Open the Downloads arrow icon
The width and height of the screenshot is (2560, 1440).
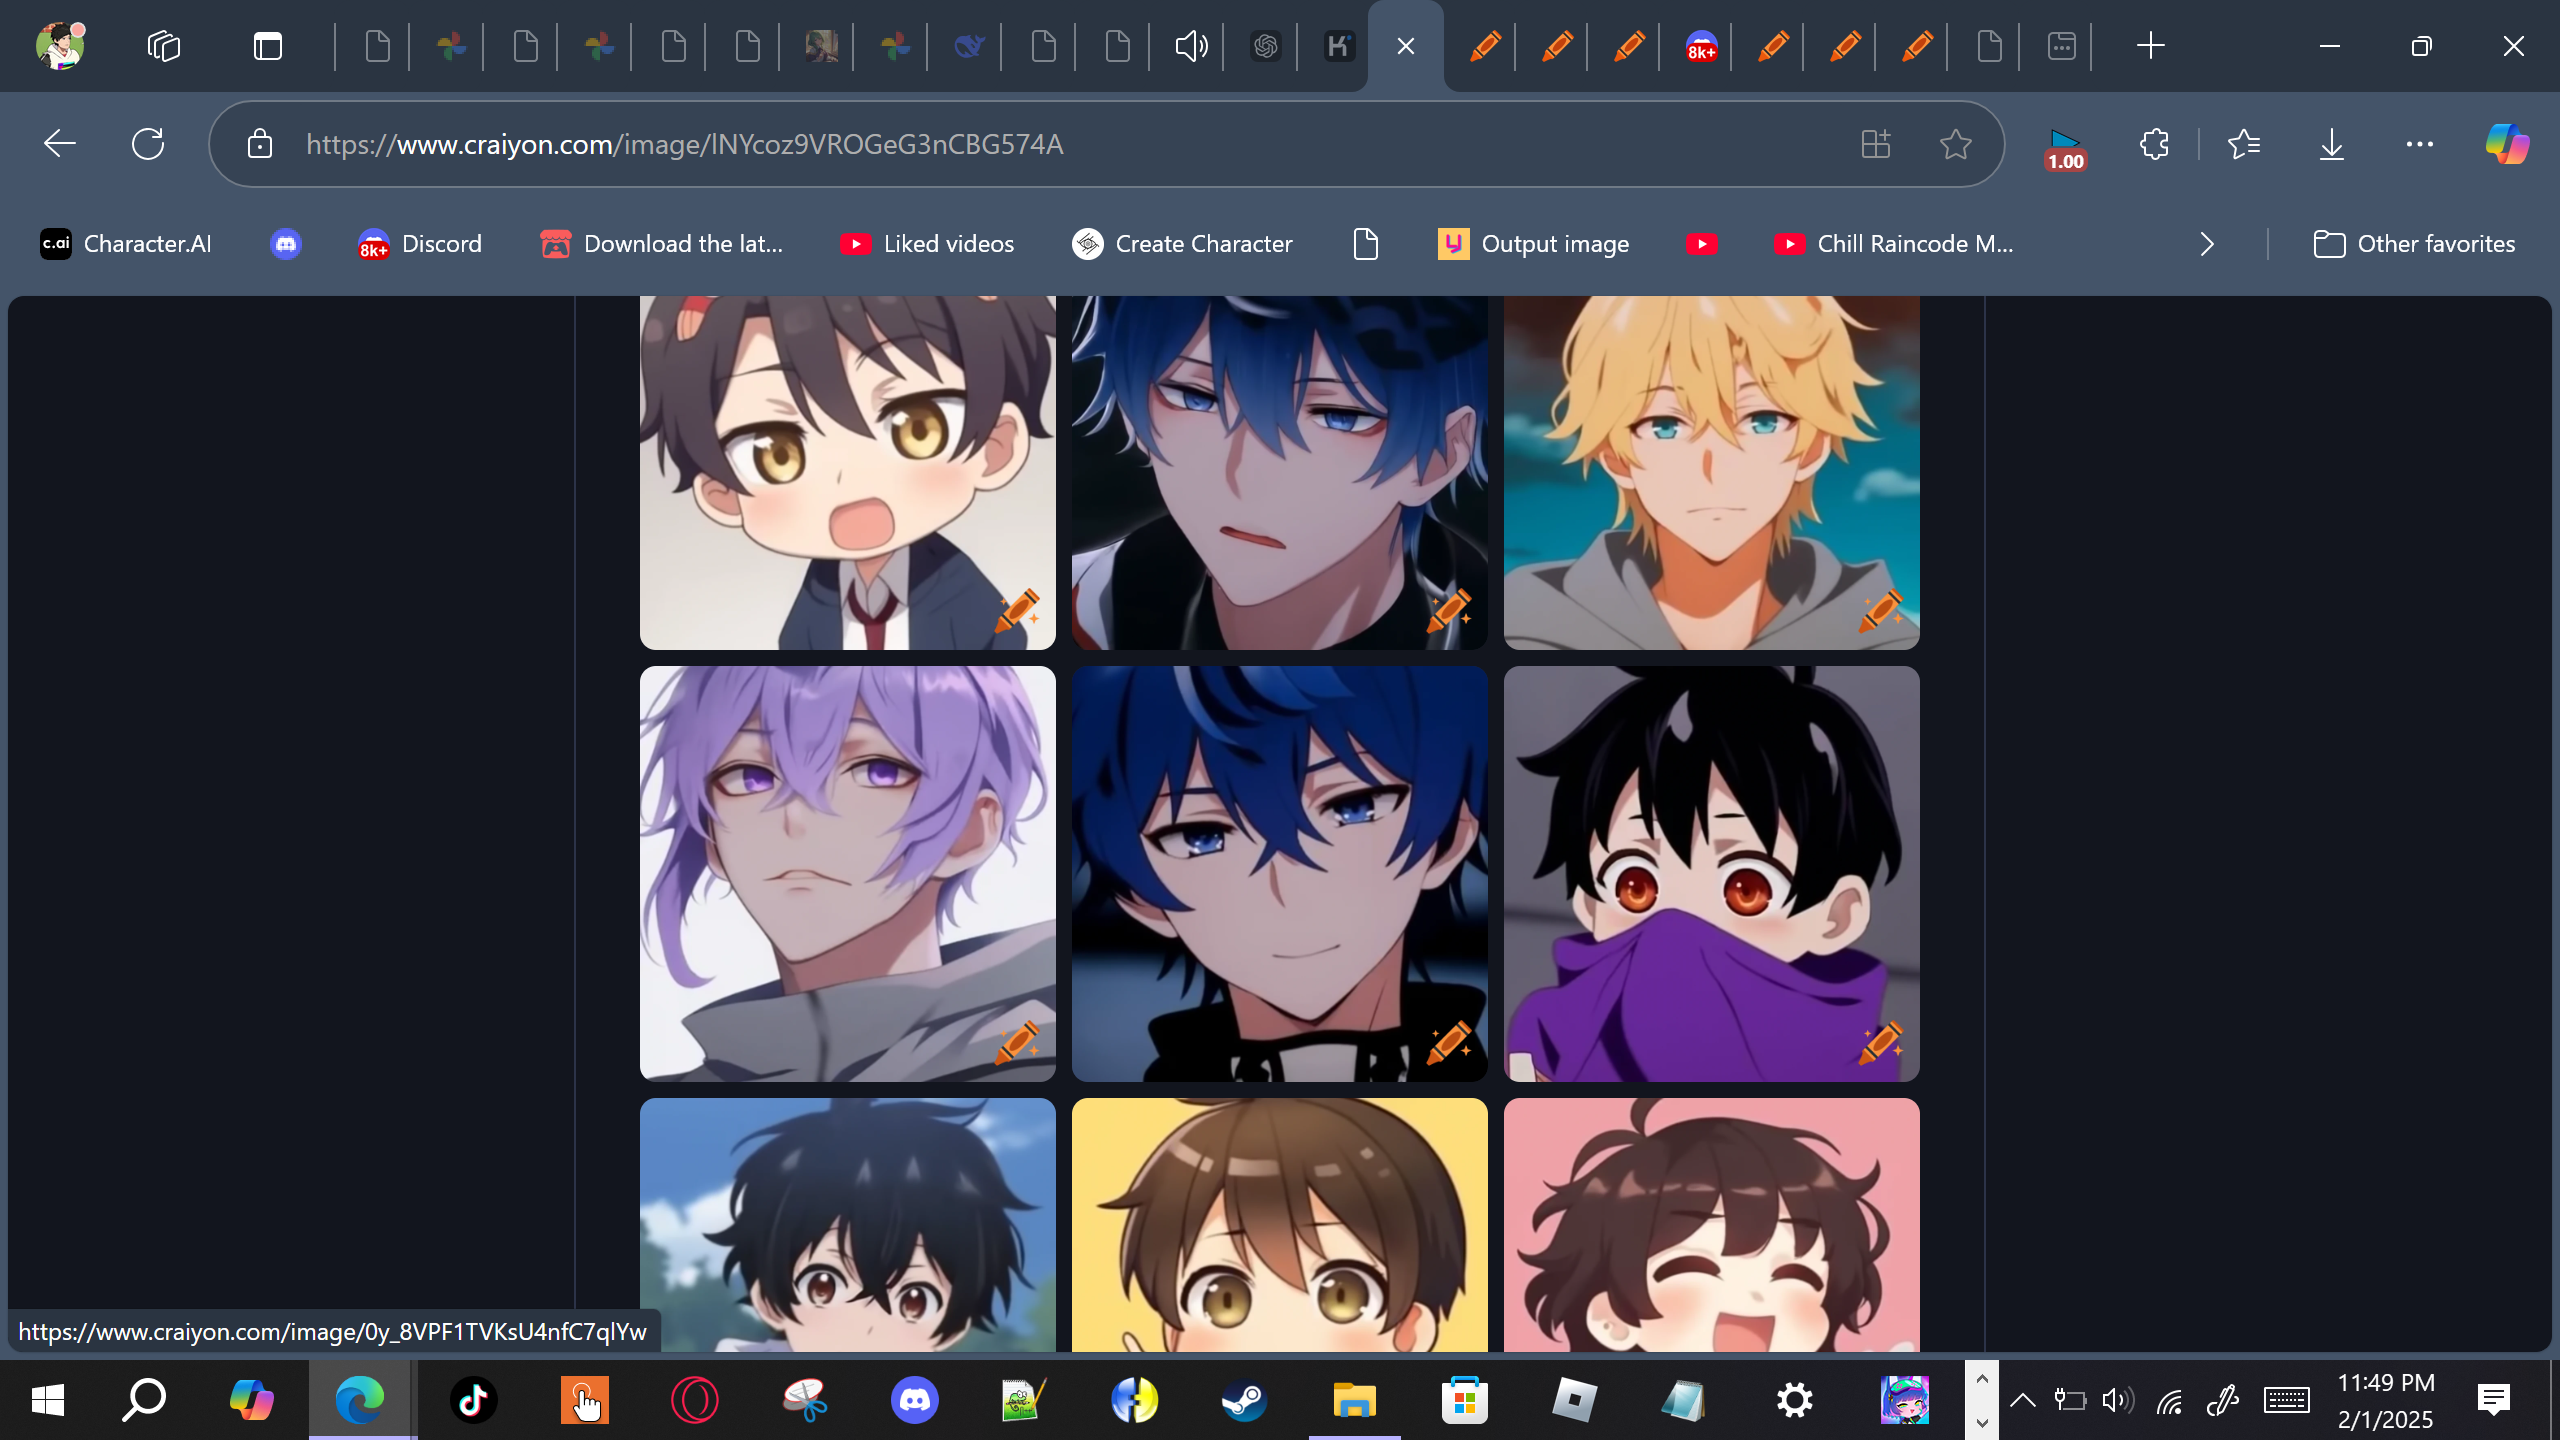pyautogui.click(x=2331, y=144)
